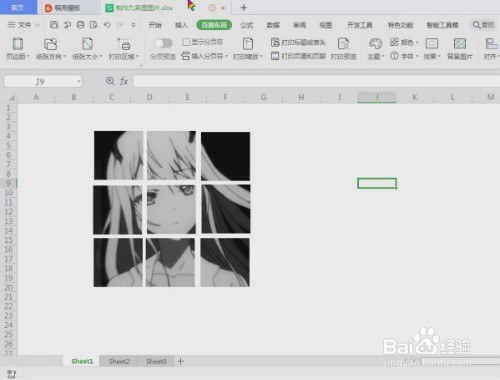Open the Paper Size (纸张大小) dropdown
This screenshot has height=380, width=500.
(87, 49)
